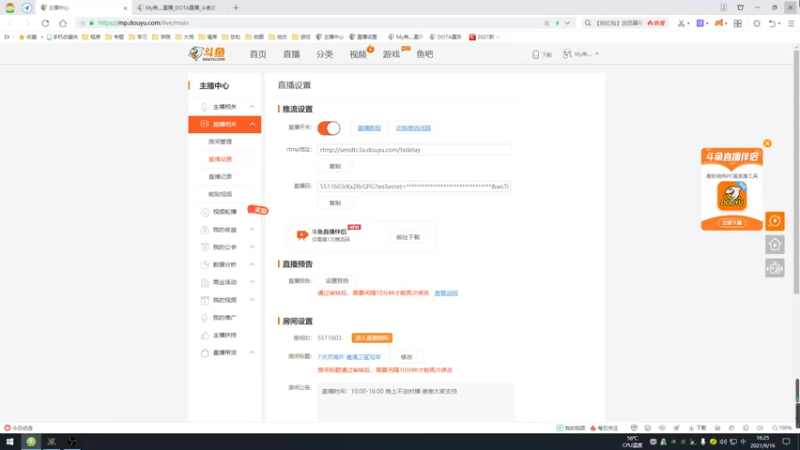The height and width of the screenshot is (450, 800).
Task: Open the 直播 nav item
Action: point(291,54)
